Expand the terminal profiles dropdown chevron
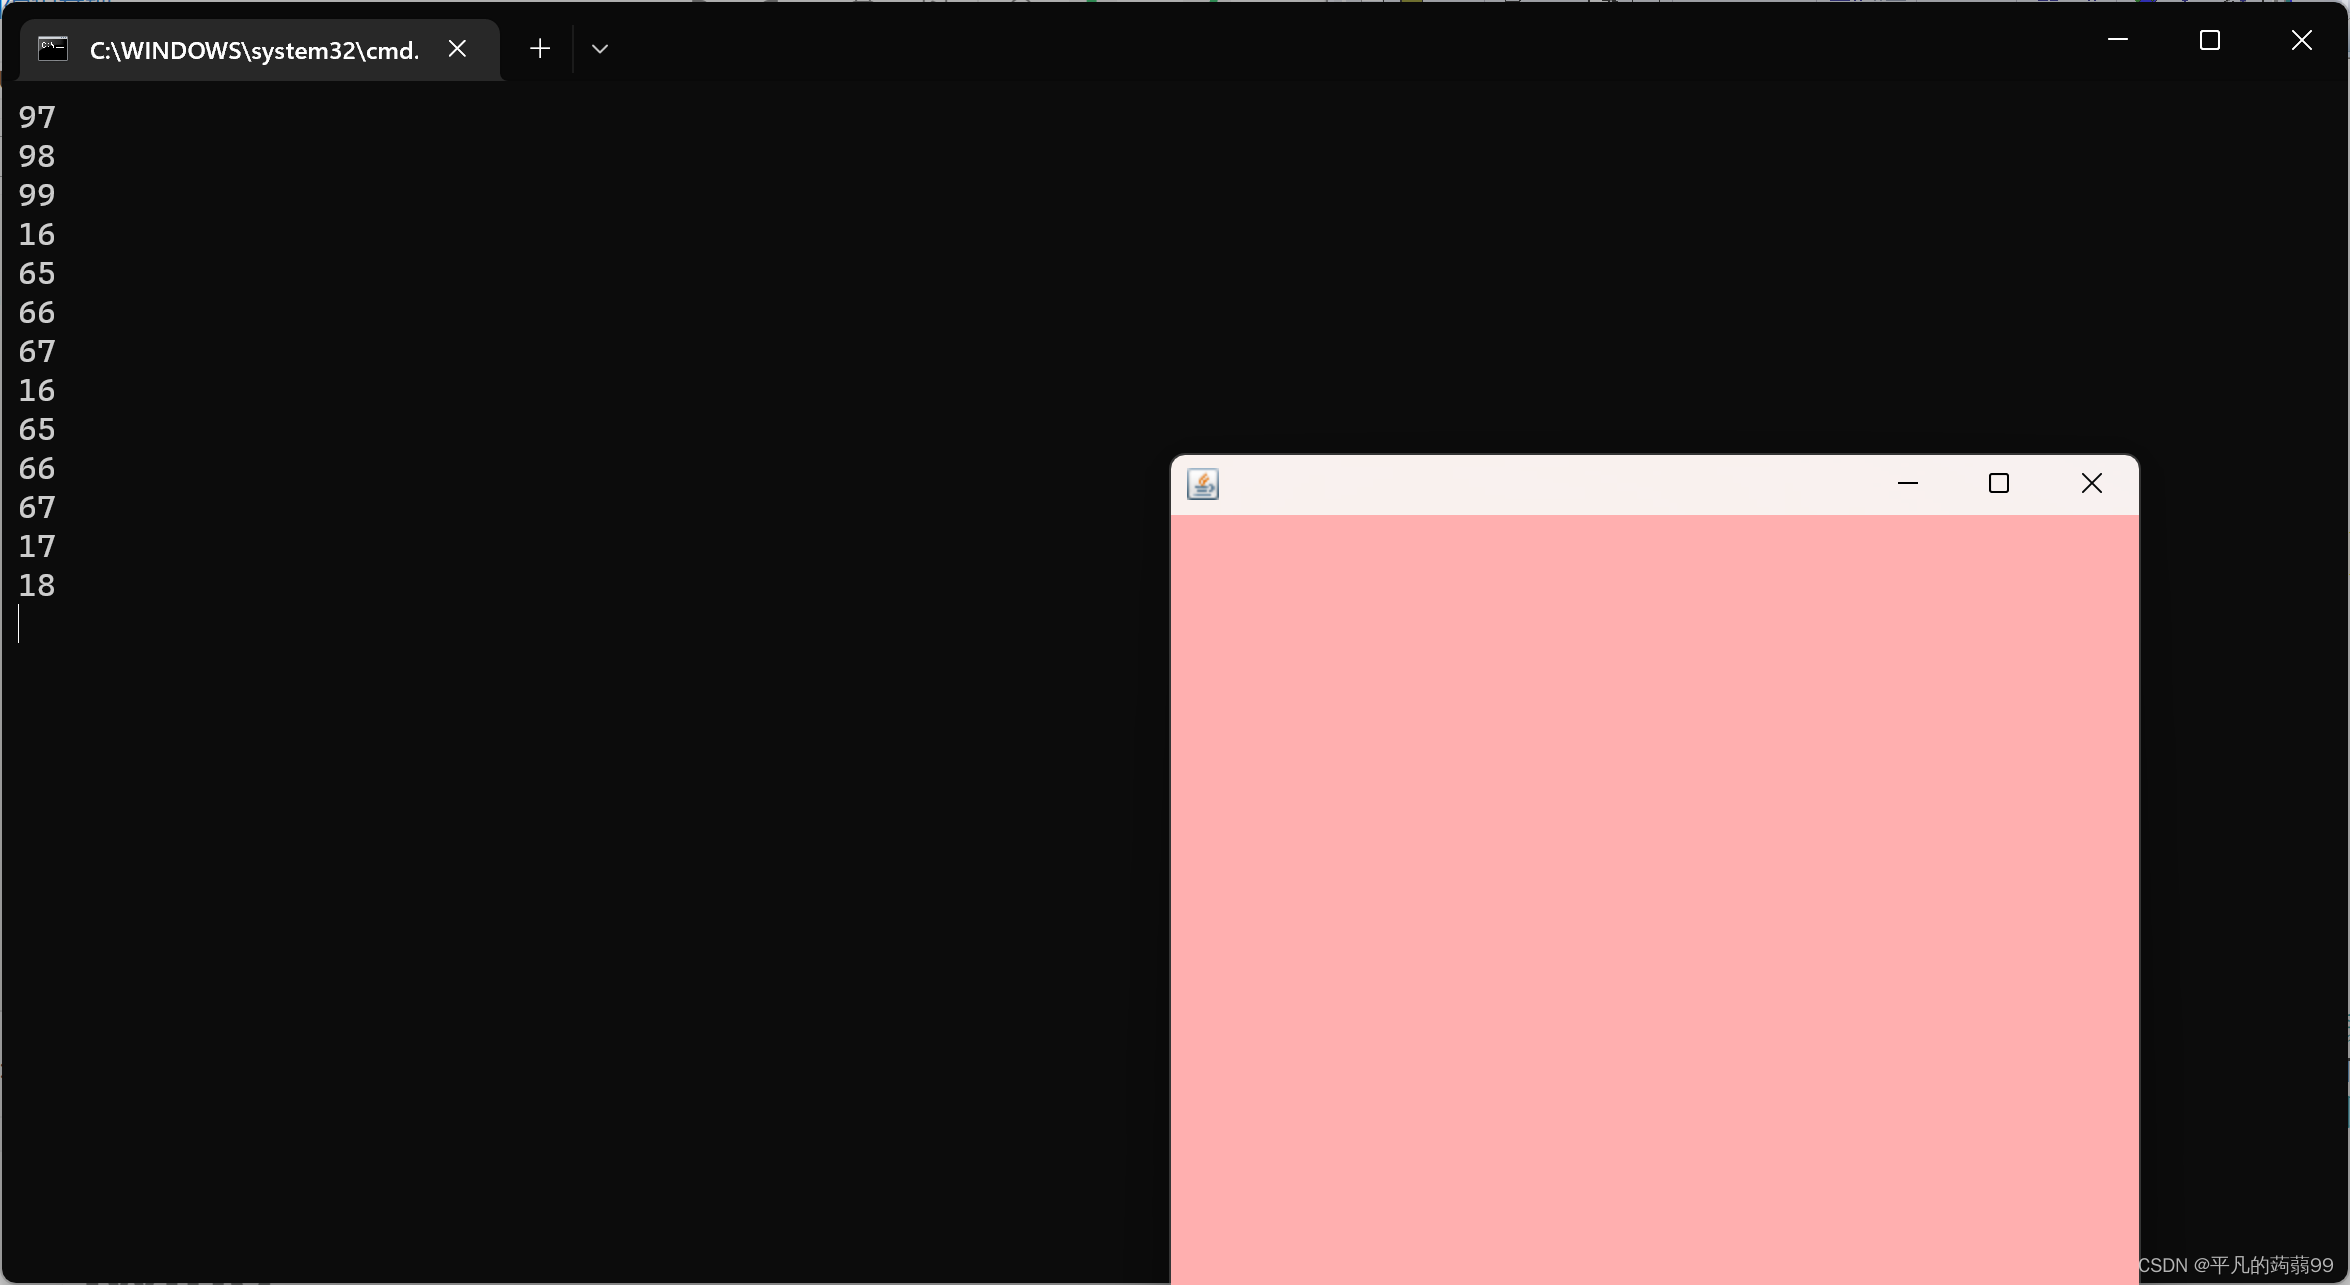The image size is (2350, 1285). (x=600, y=48)
